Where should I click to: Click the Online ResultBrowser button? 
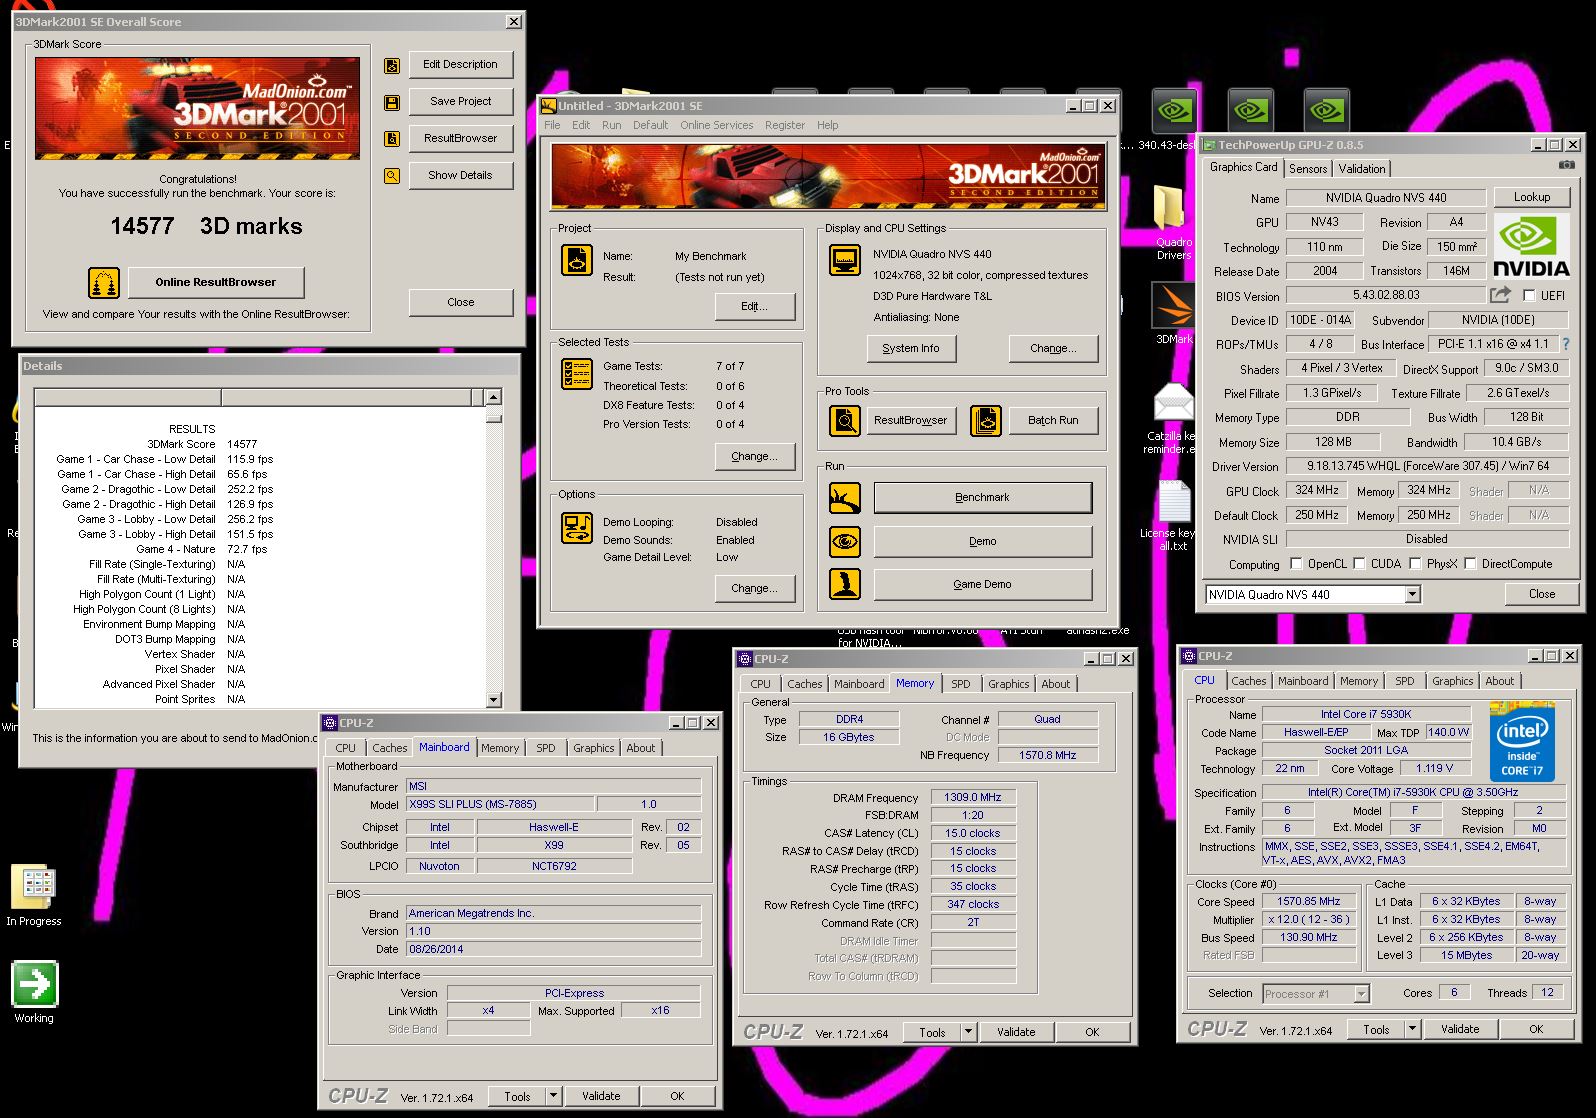coord(216,283)
